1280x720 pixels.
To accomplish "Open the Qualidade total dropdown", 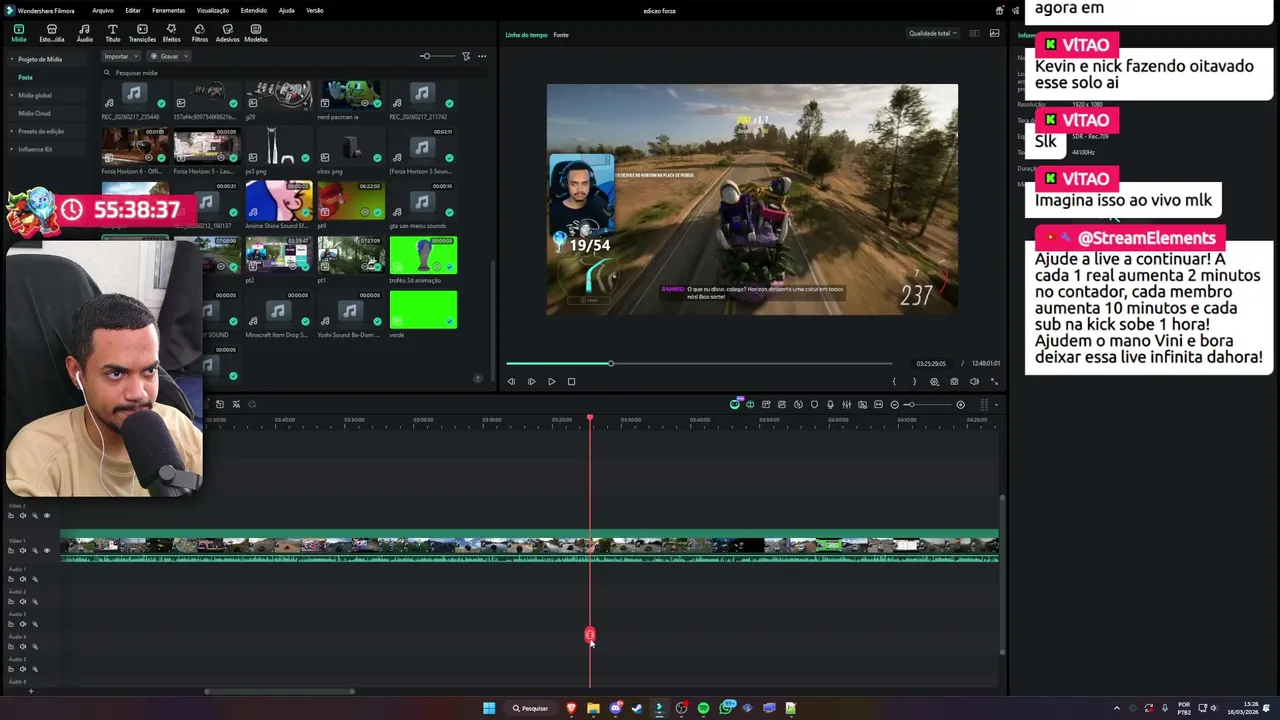I will coord(932,33).
